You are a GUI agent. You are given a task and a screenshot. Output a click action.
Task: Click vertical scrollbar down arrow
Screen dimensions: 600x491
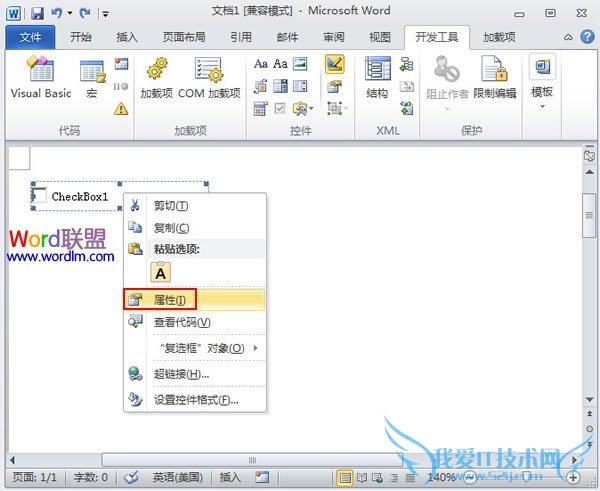point(589,400)
